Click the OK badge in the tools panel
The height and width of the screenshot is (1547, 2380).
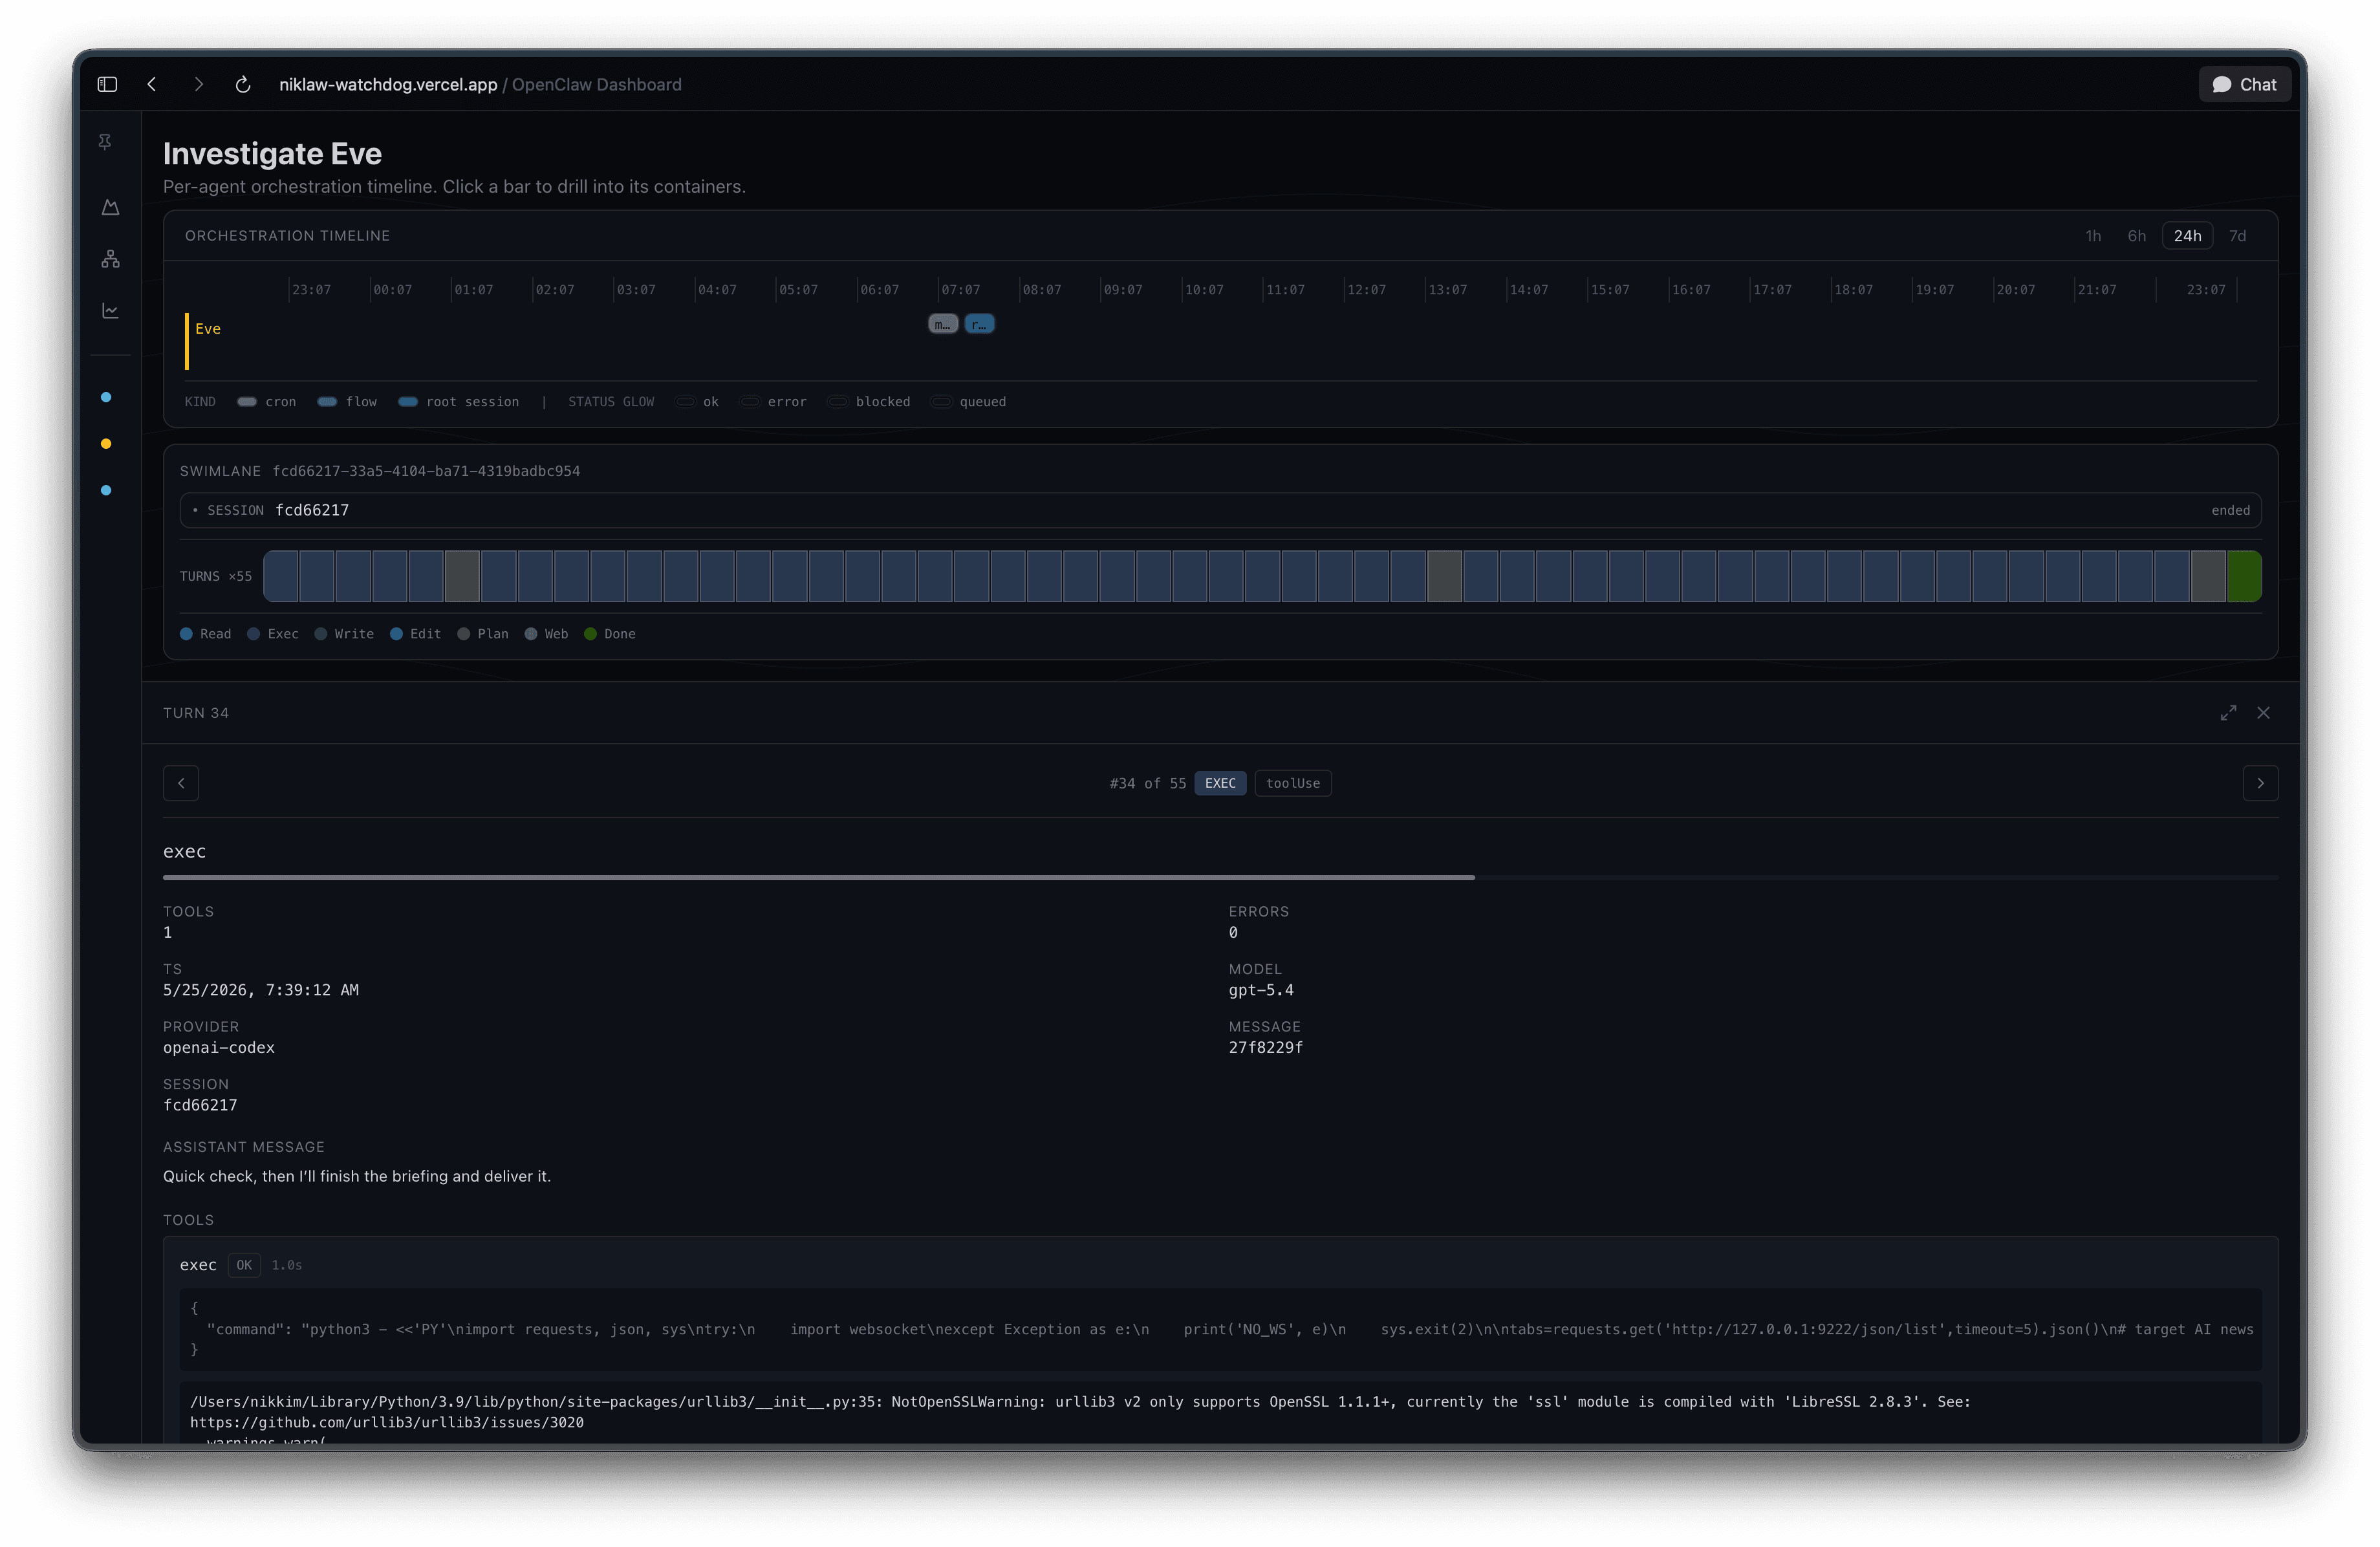pyautogui.click(x=244, y=1265)
